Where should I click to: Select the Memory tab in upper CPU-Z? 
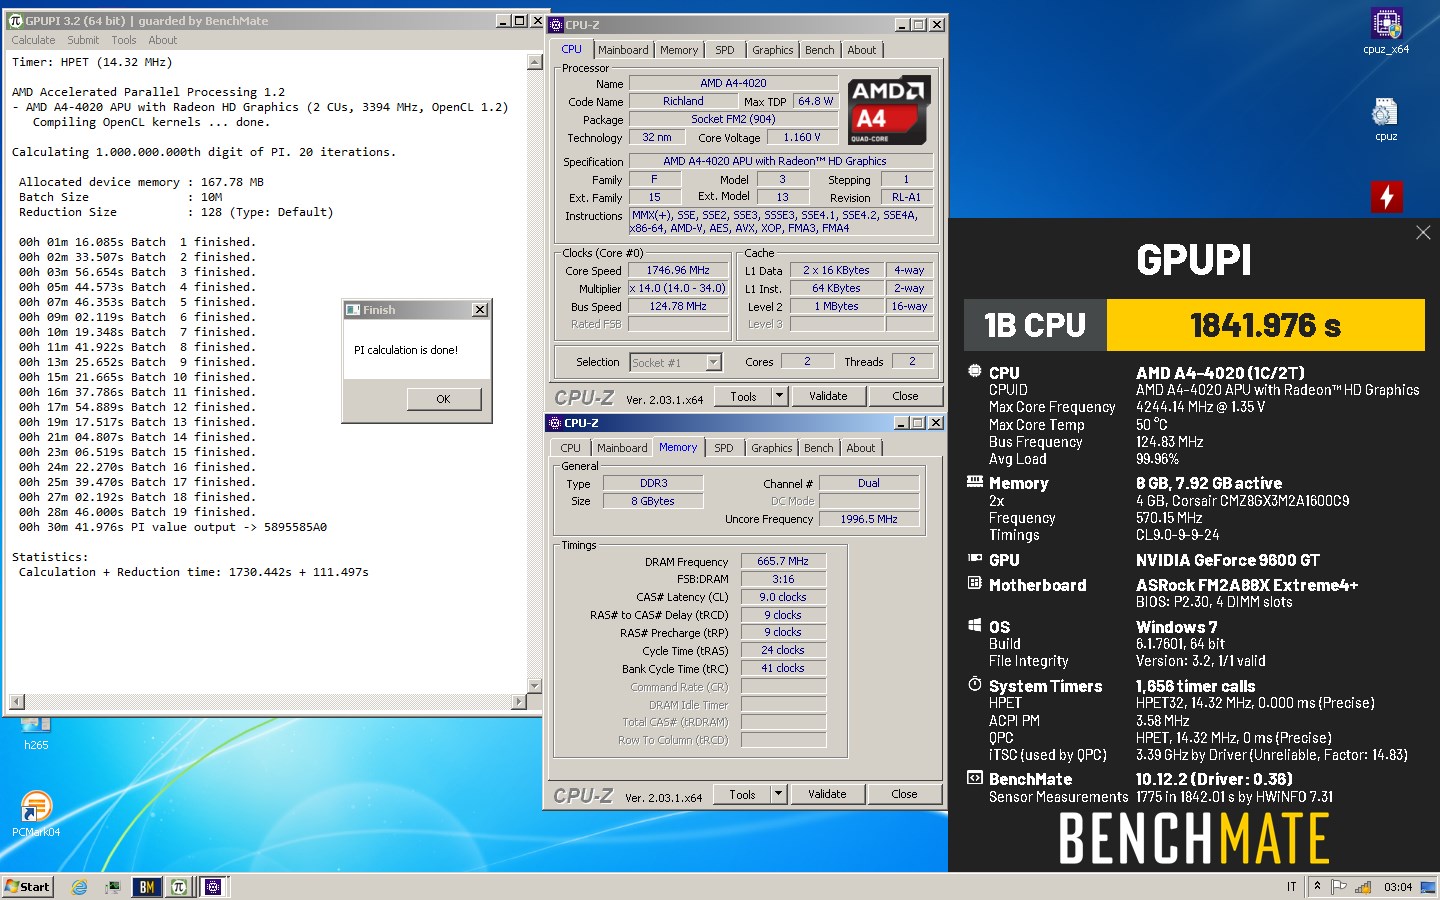click(x=679, y=50)
